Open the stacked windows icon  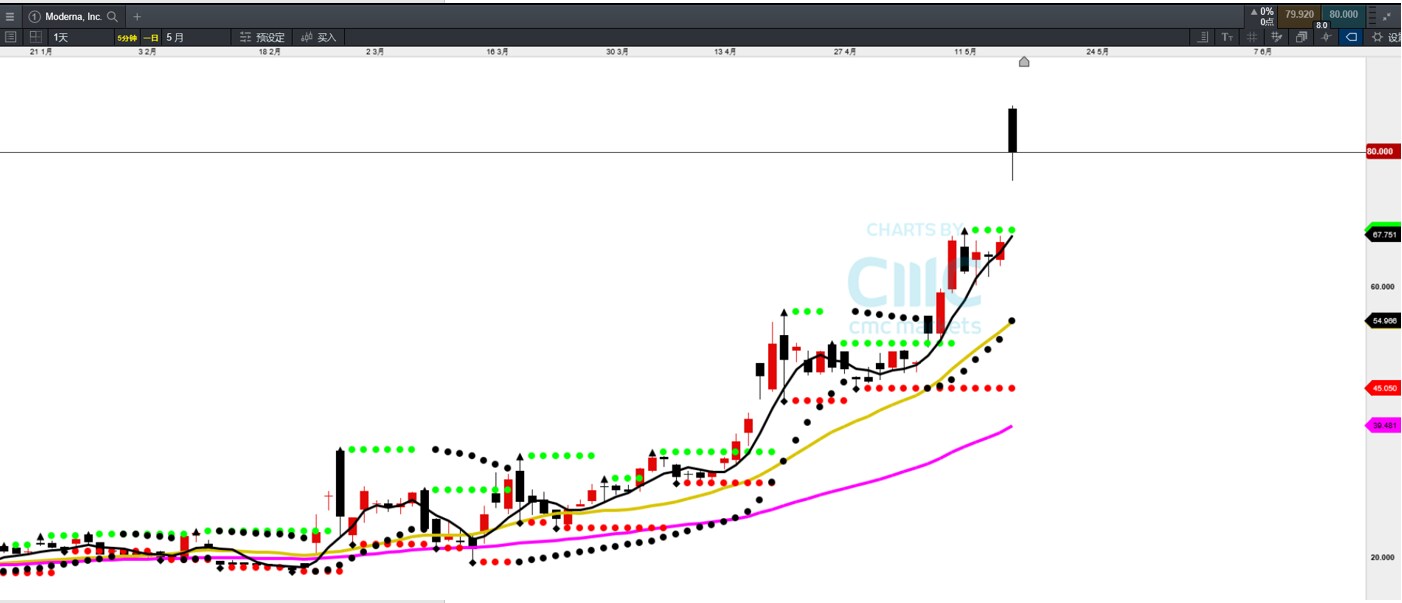tap(1302, 37)
